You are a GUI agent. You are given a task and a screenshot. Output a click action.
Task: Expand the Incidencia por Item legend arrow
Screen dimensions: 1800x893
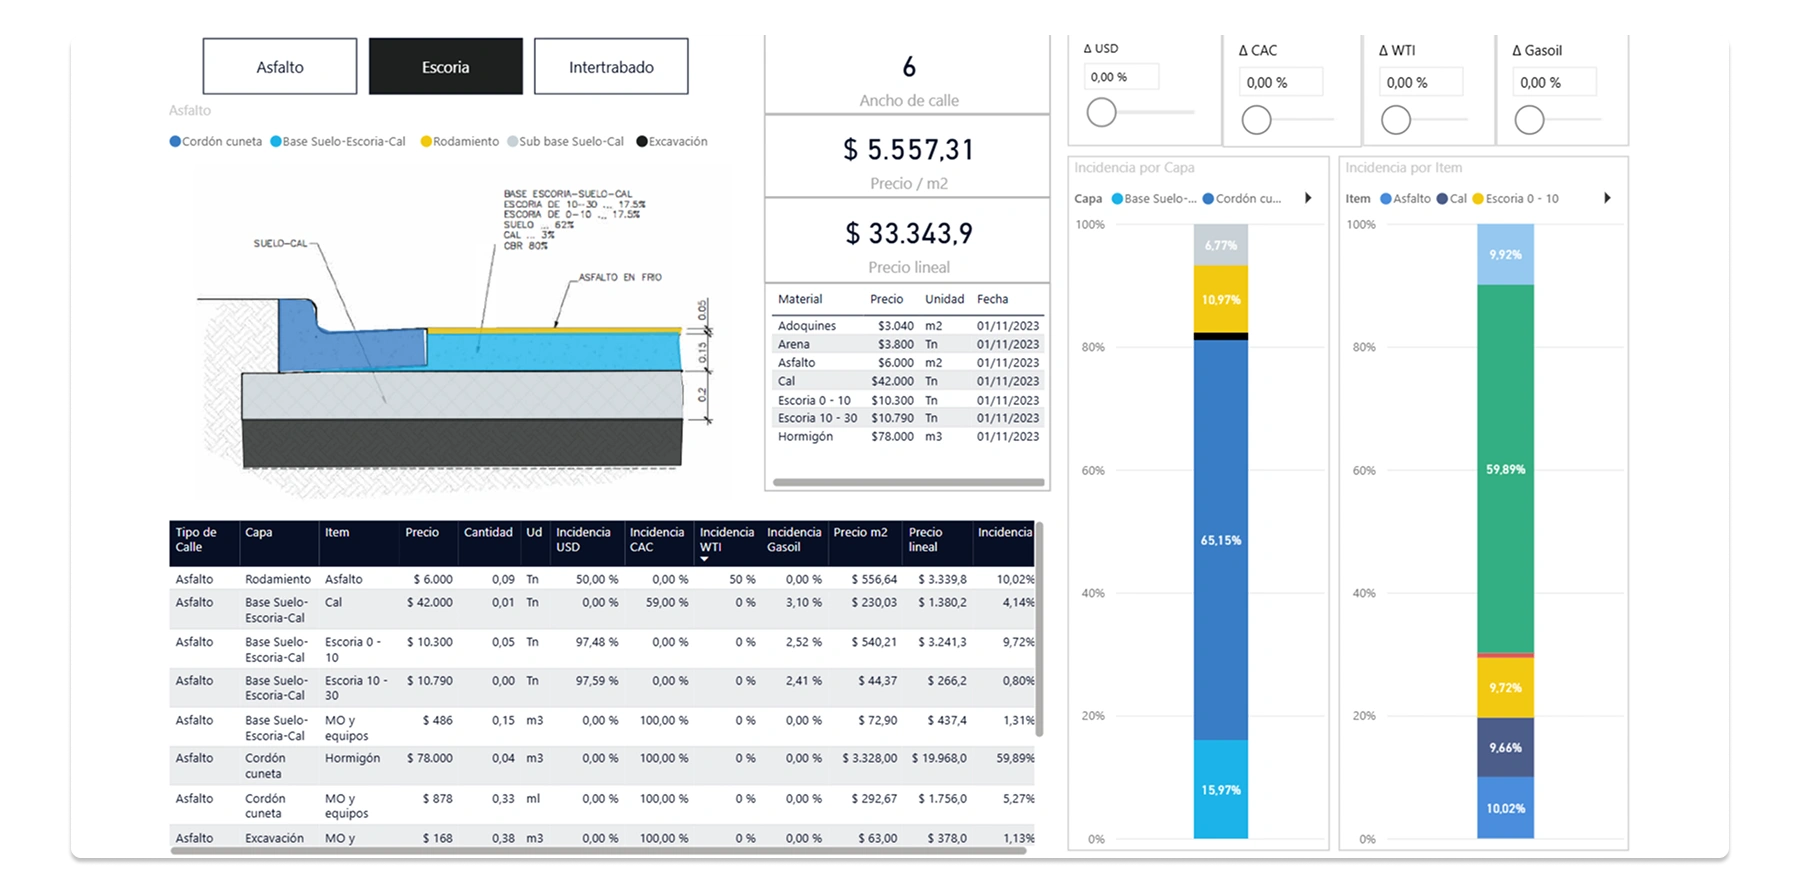point(1607,198)
